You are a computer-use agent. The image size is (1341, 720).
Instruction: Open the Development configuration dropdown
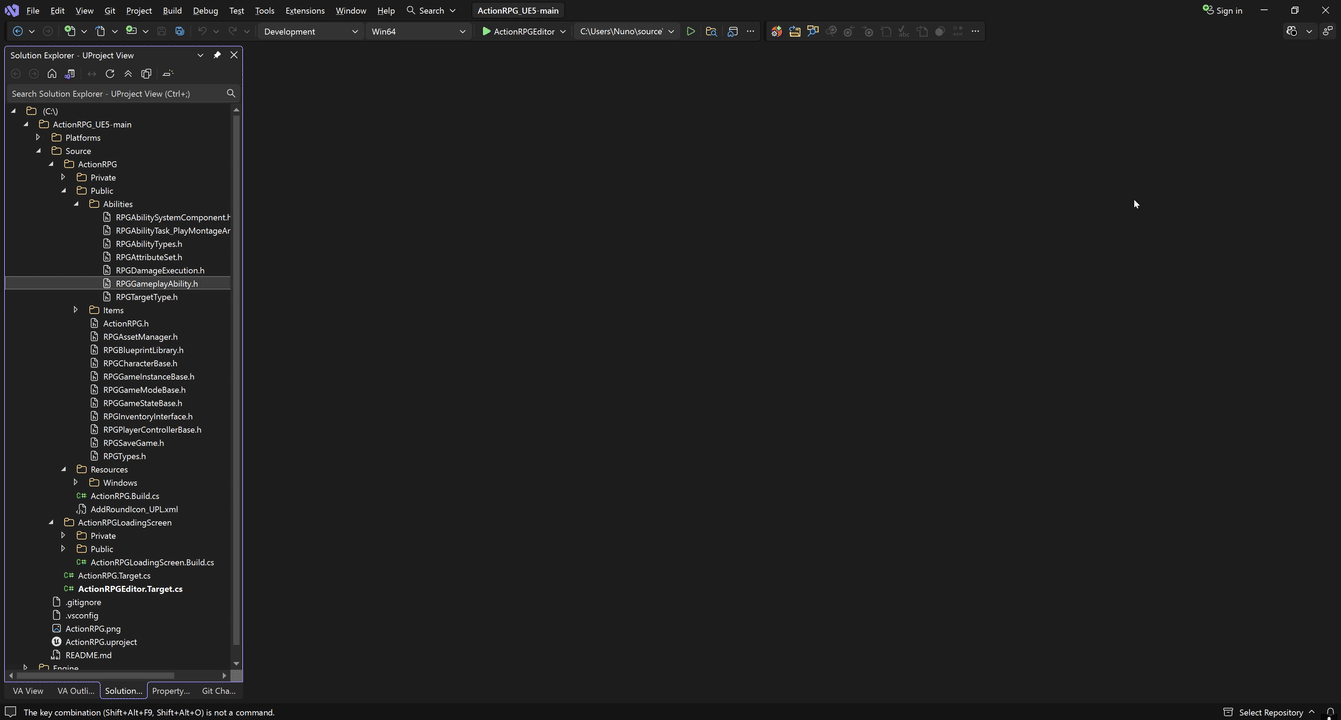[310, 31]
